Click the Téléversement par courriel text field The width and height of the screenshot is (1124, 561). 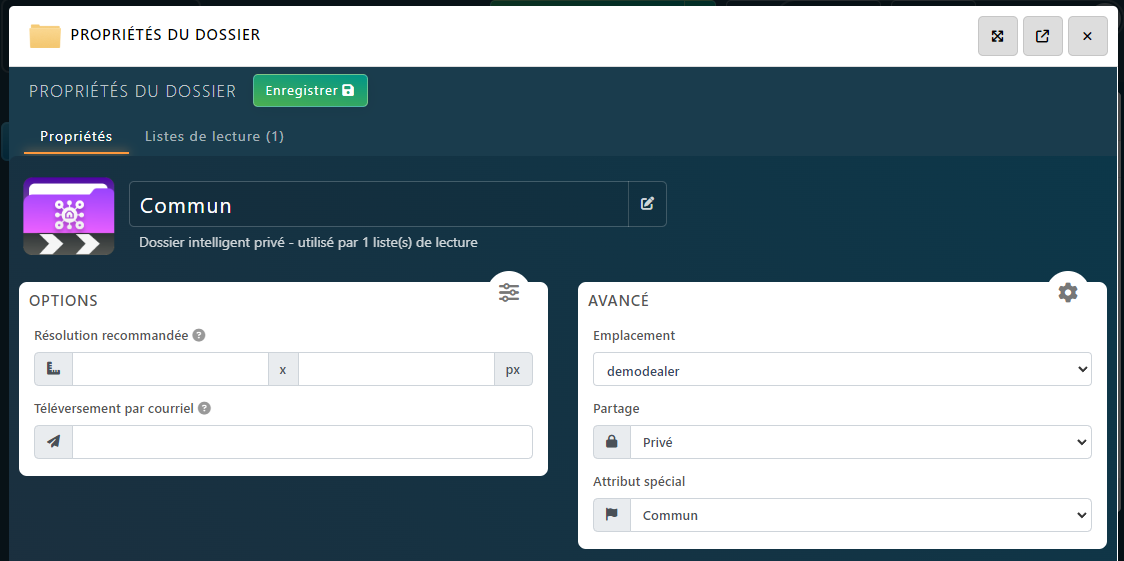click(x=302, y=442)
